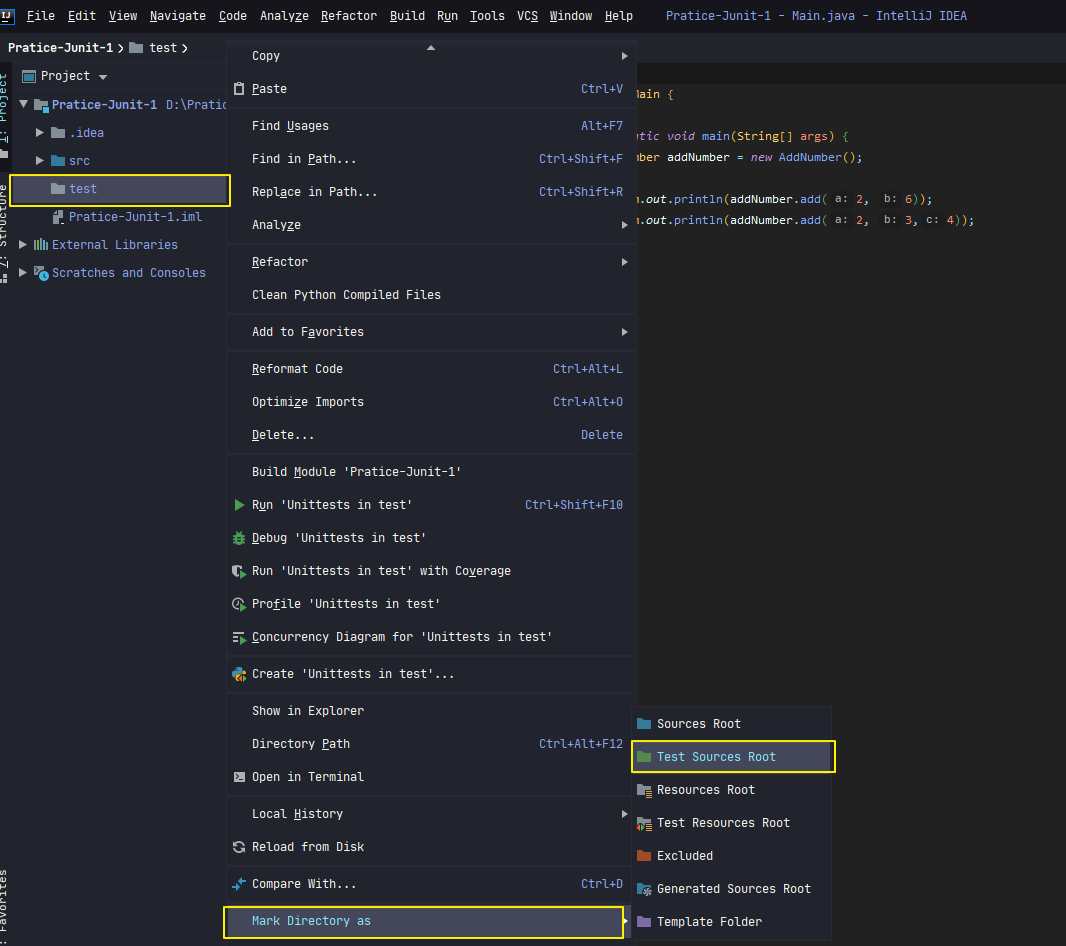Click the orange Excluded folder icon

coord(644,856)
